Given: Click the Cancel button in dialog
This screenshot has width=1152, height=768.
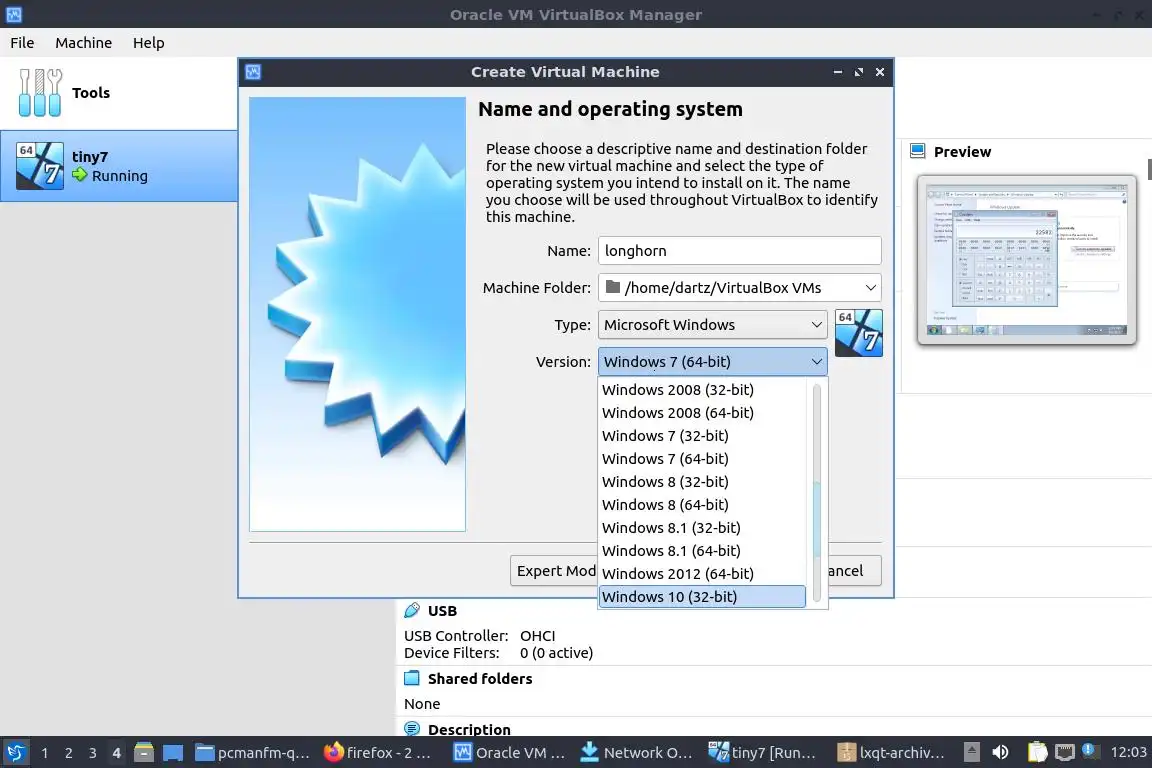Looking at the screenshot, I should click(x=854, y=571).
